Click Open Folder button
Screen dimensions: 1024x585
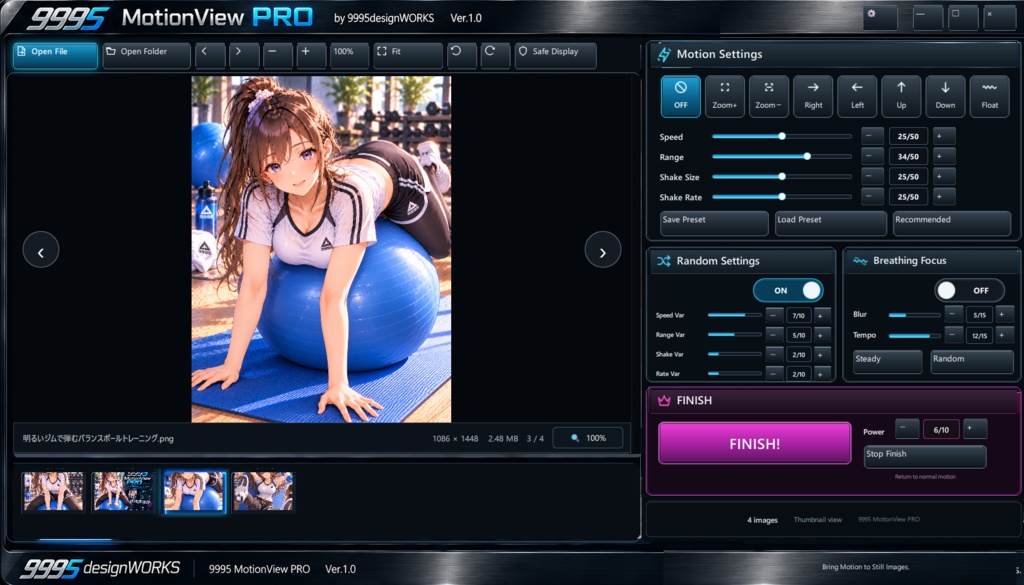(x=146, y=55)
